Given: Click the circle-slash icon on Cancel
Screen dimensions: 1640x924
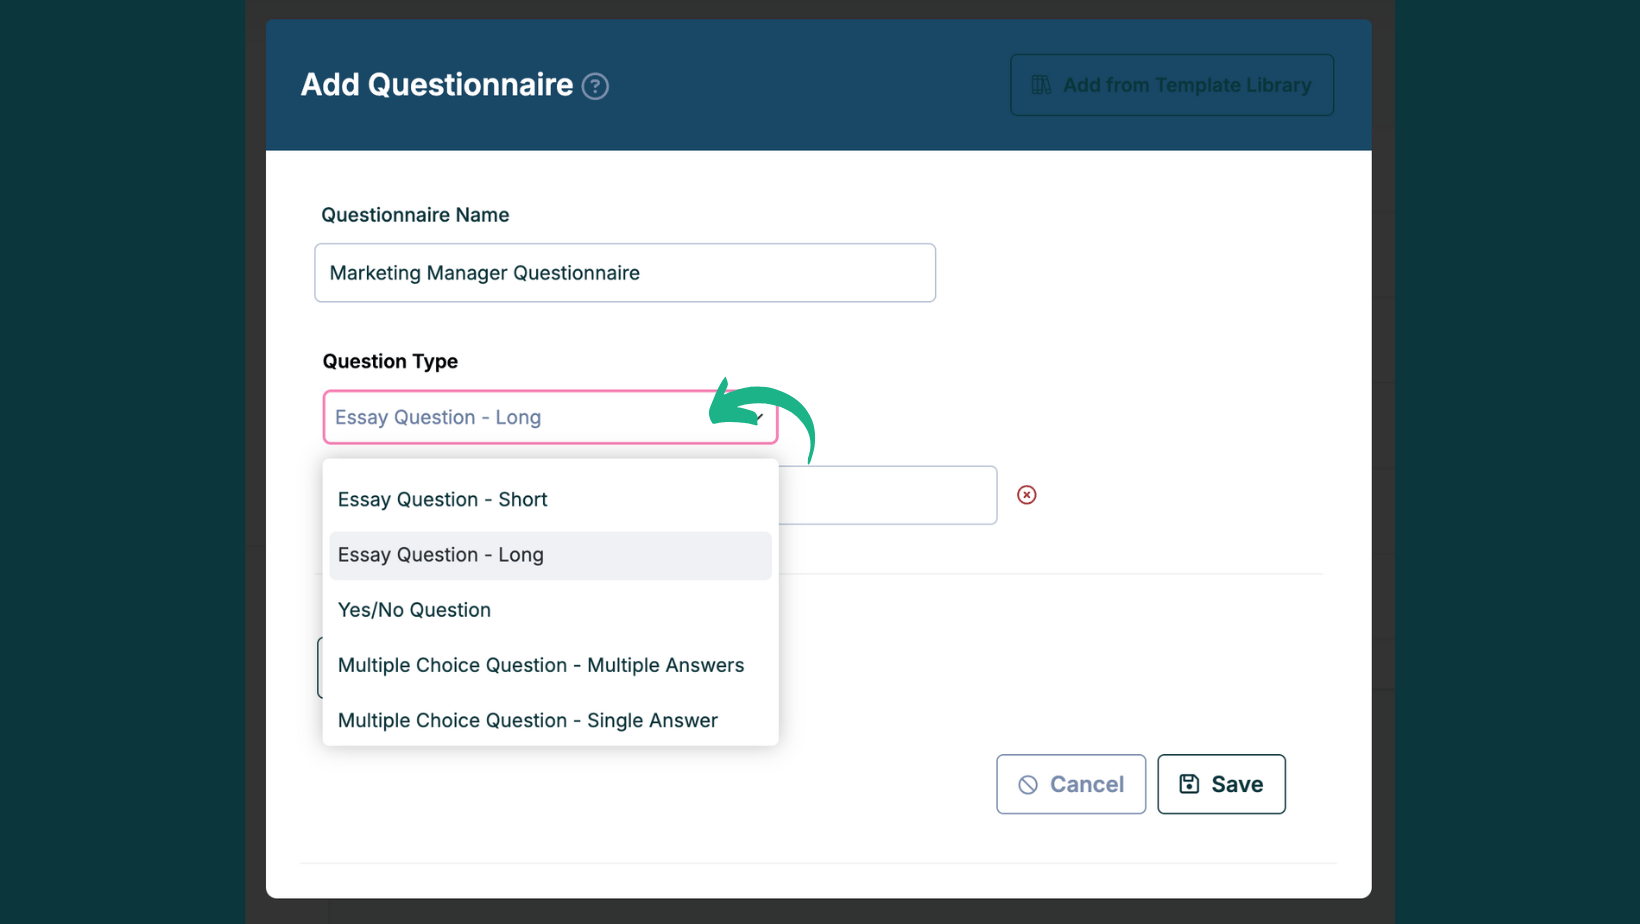Looking at the screenshot, I should point(1027,785).
